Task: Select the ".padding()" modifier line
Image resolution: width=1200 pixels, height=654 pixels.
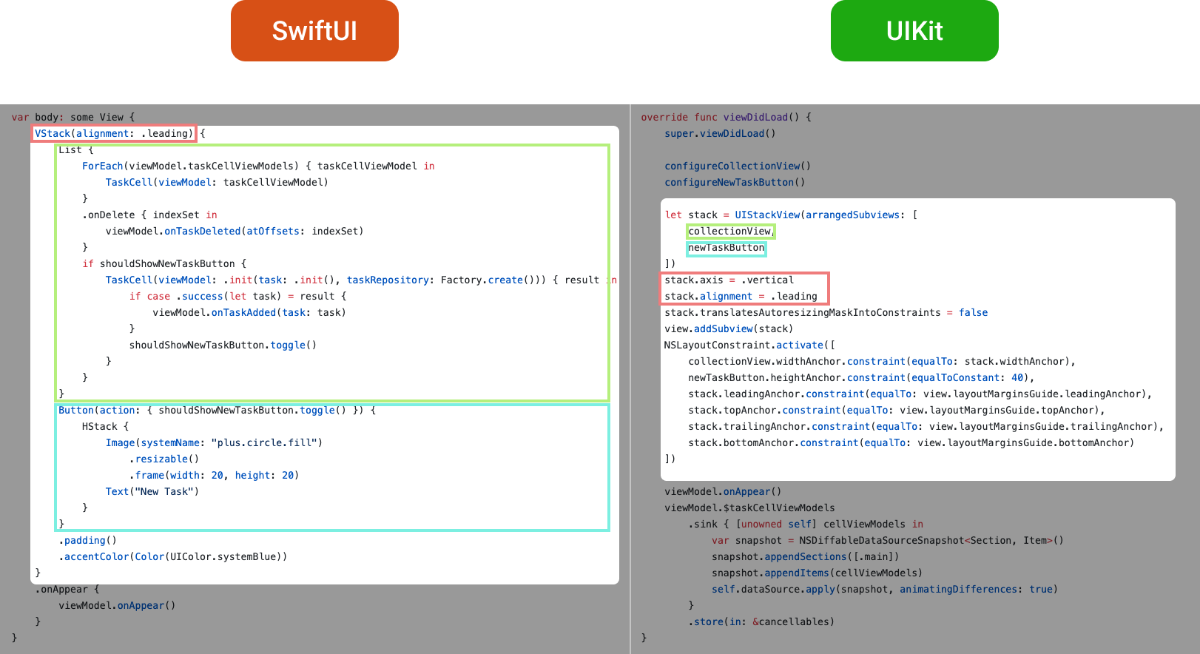Action: click(x=90, y=540)
